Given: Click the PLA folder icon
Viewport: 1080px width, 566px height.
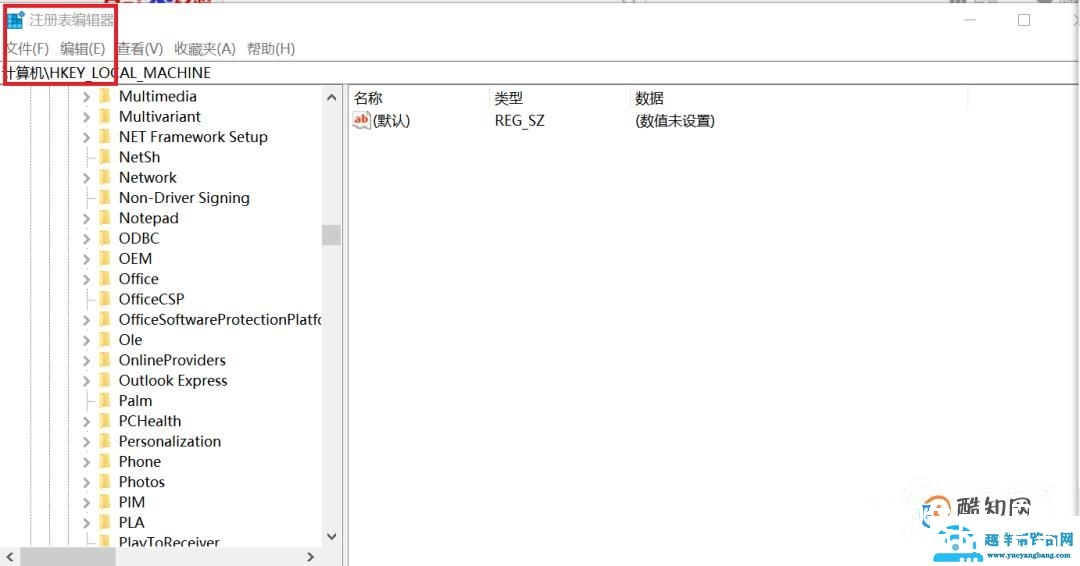Looking at the screenshot, I should click(105, 523).
